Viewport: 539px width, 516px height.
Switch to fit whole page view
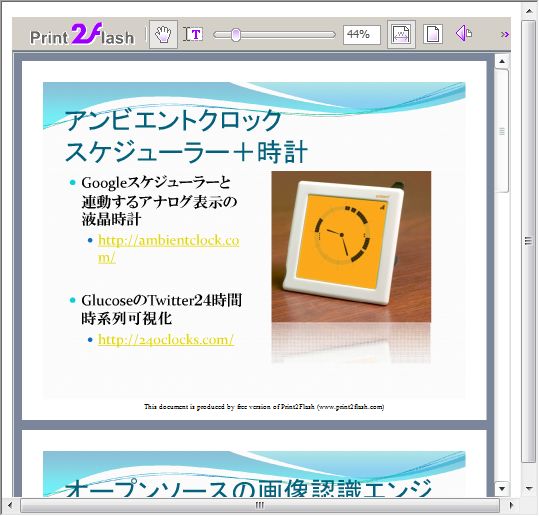coord(432,34)
